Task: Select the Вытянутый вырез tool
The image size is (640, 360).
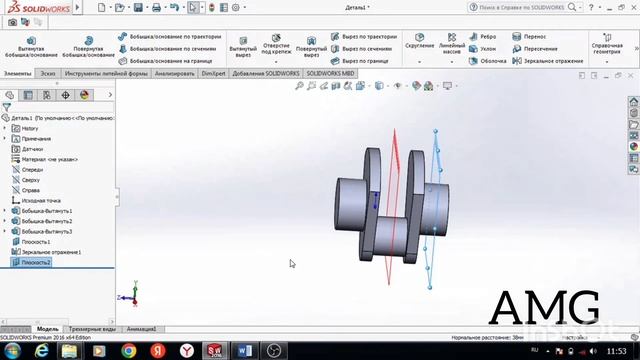Action: tap(243, 47)
